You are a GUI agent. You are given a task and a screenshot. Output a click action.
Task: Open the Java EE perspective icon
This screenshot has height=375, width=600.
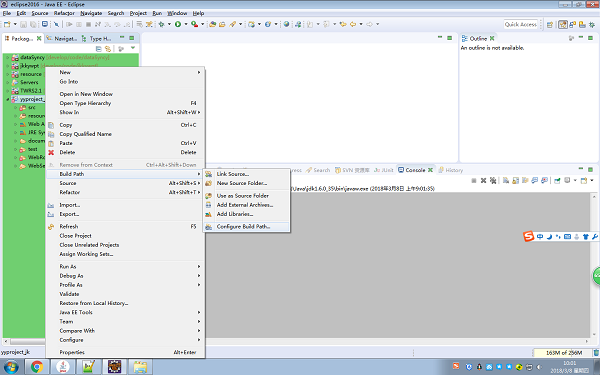click(562, 24)
